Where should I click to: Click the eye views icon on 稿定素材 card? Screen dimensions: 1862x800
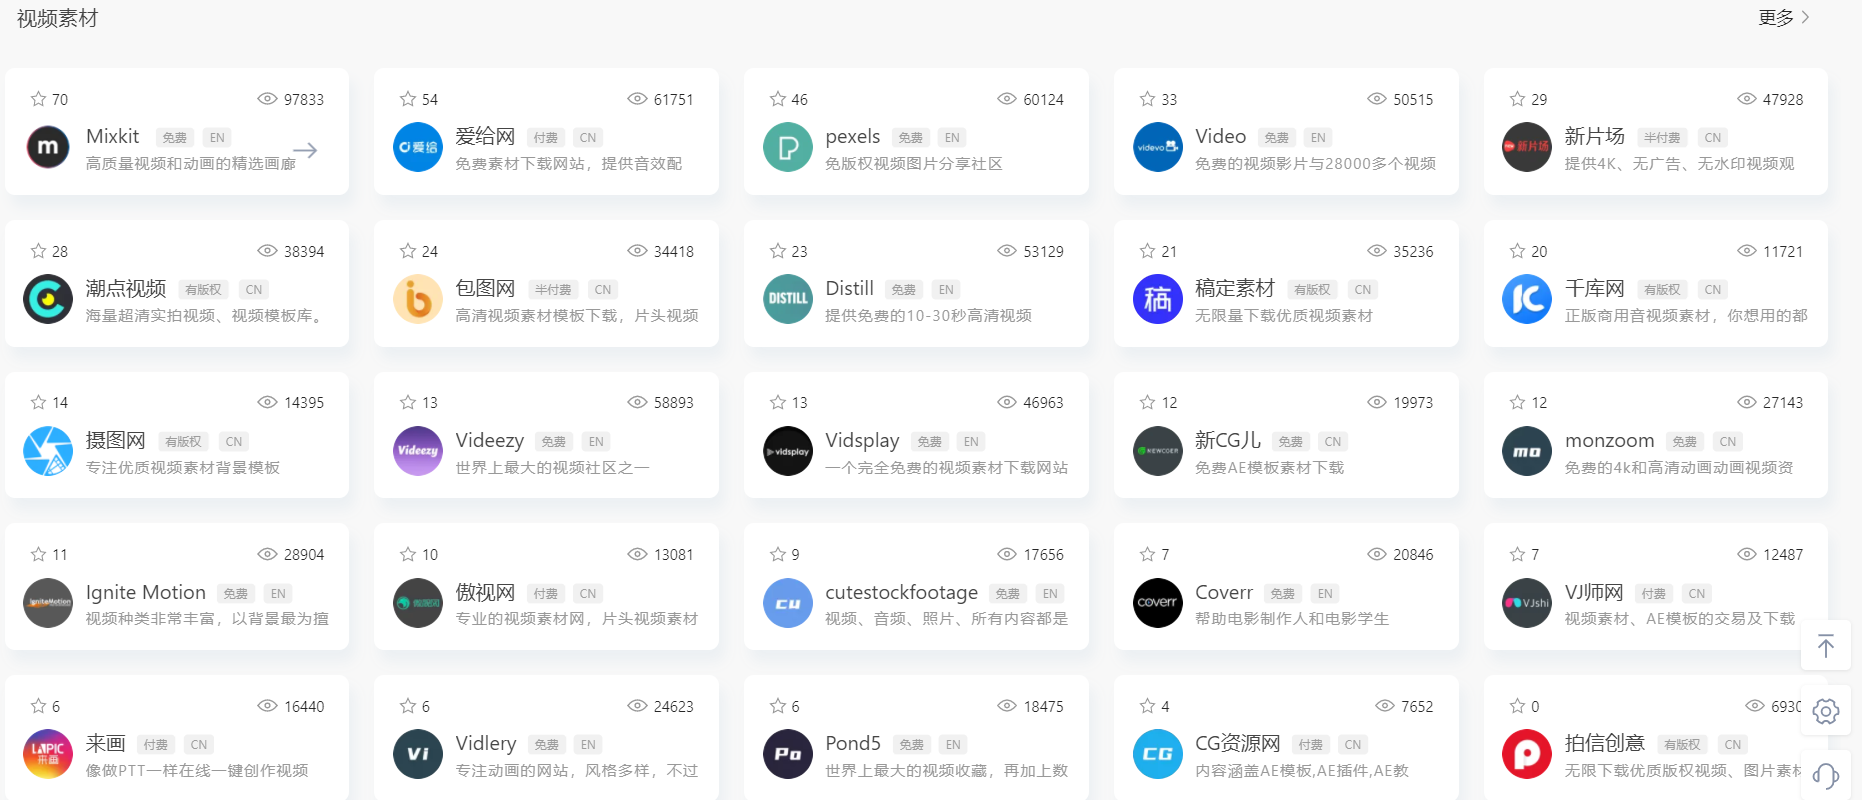tap(1377, 251)
